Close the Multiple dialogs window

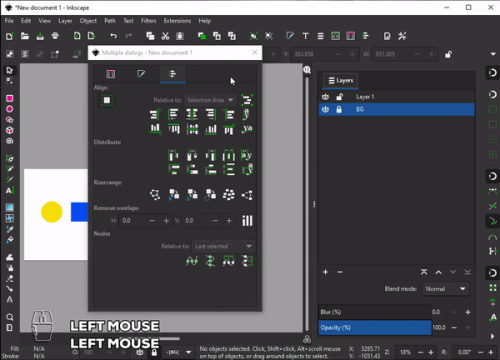(255, 52)
